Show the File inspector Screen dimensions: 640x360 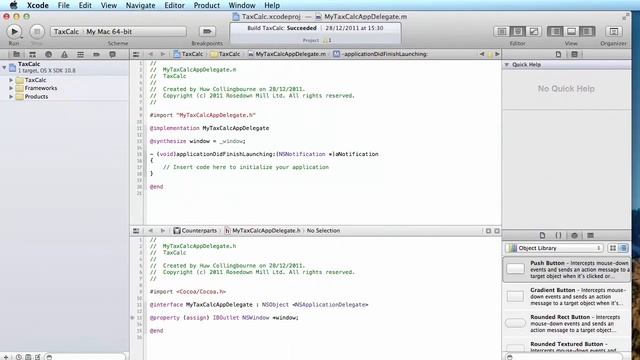point(558,54)
